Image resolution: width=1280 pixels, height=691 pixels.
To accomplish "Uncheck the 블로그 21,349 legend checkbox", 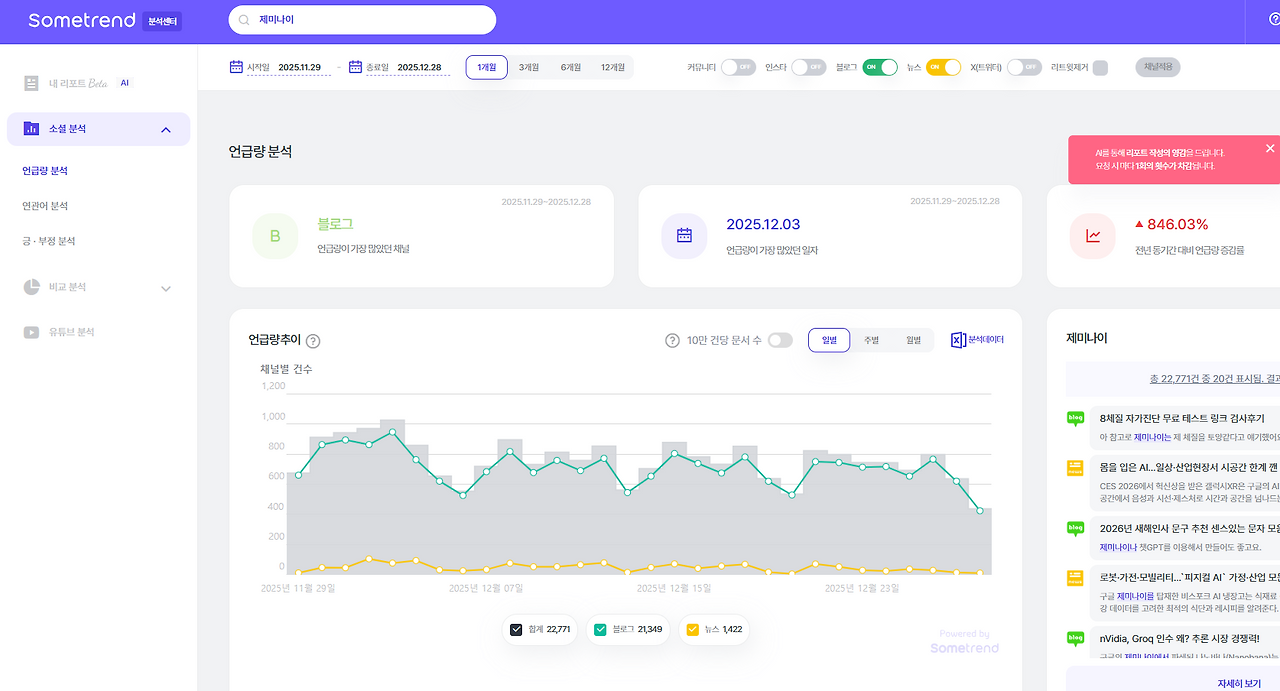I will pos(600,629).
